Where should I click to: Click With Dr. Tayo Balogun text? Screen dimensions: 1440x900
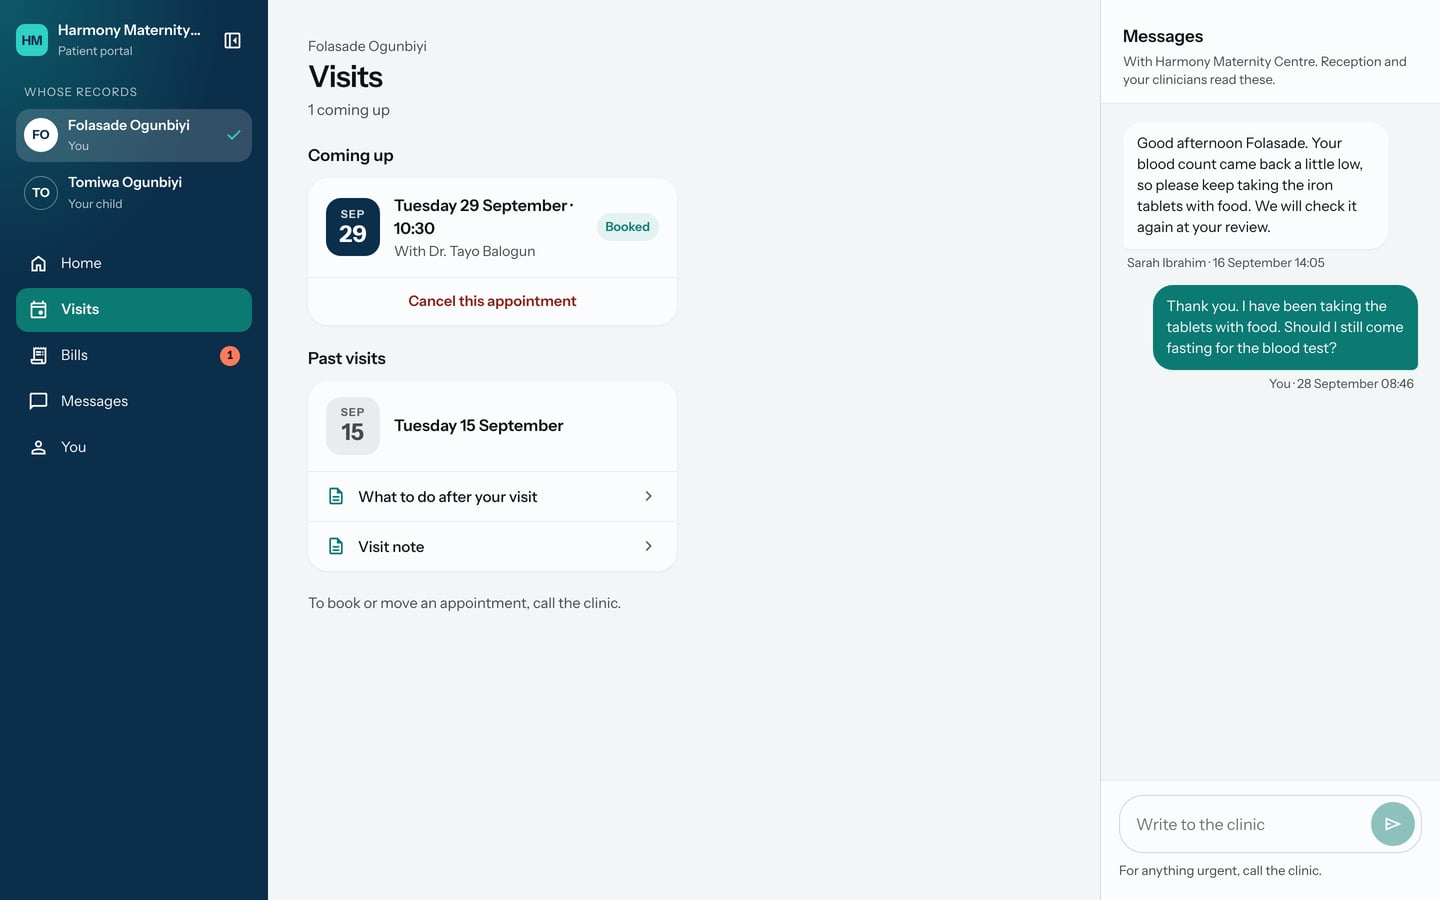(465, 251)
